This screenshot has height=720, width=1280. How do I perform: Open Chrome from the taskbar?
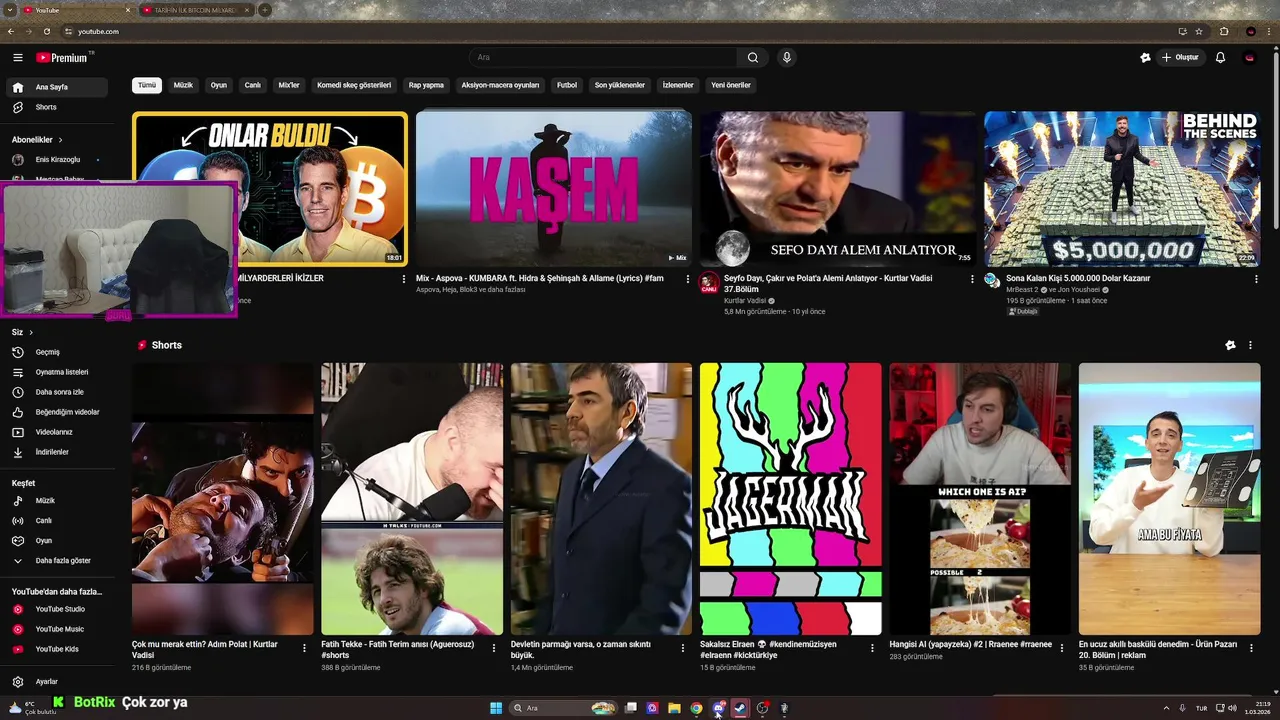696,708
